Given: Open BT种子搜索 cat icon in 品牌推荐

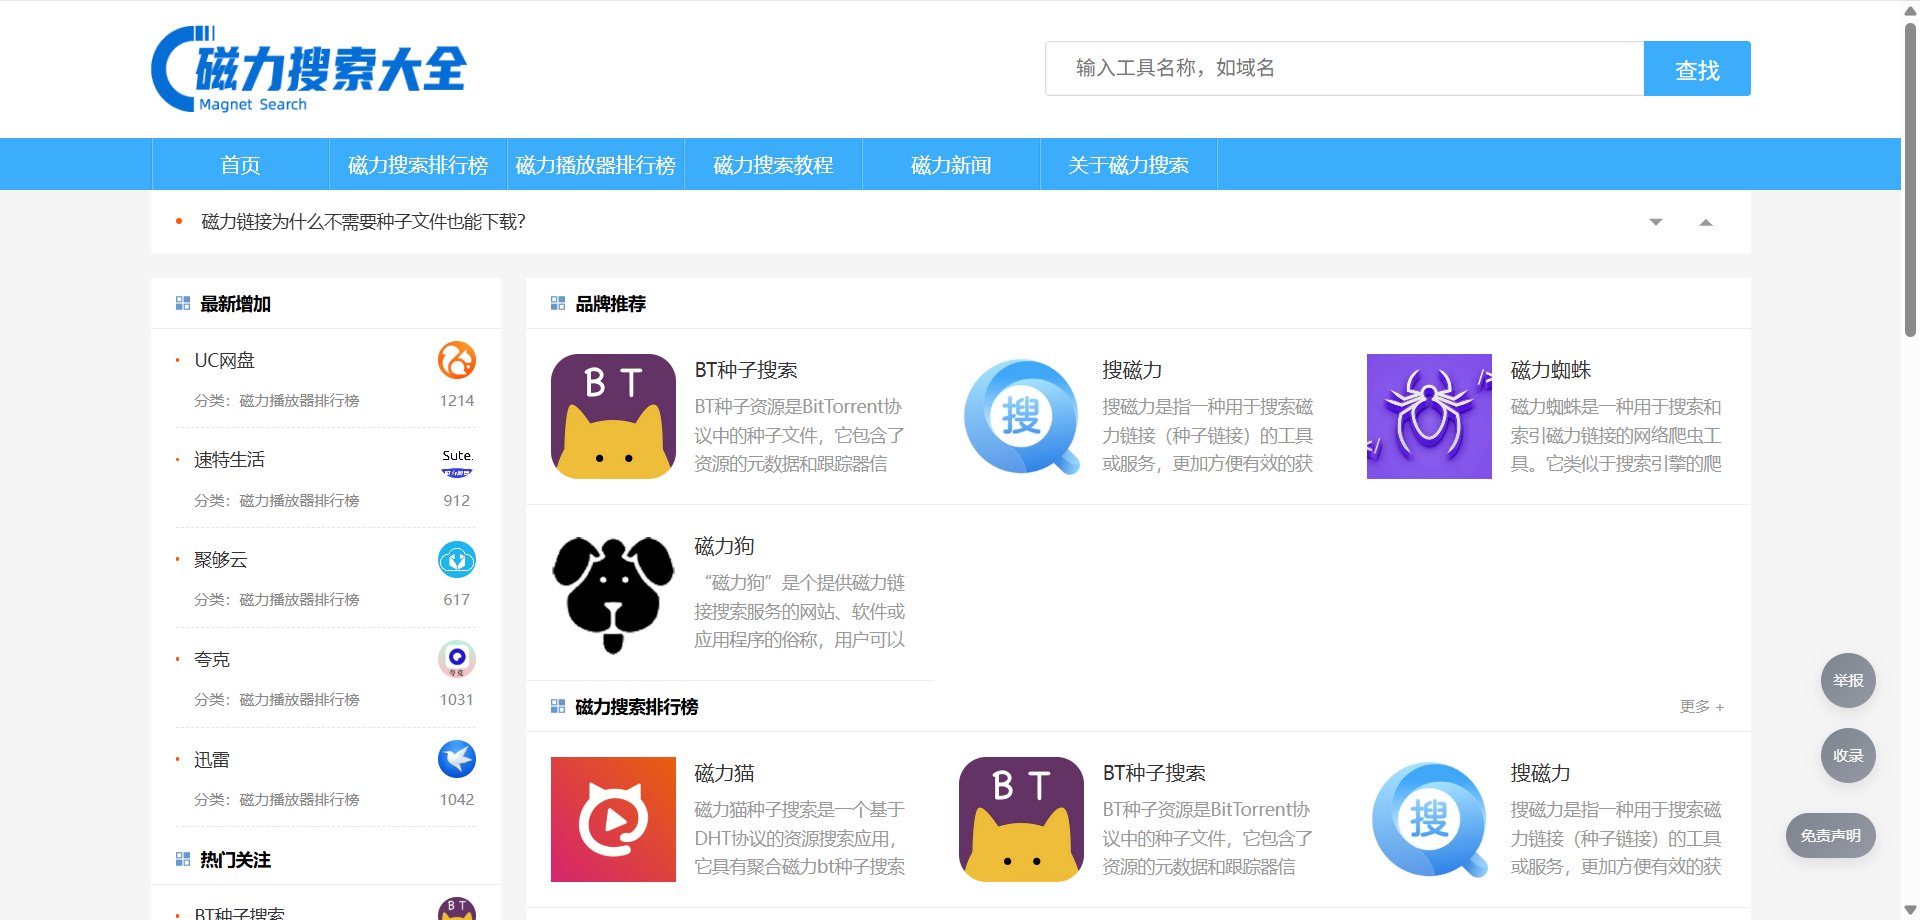Looking at the screenshot, I should 613,416.
